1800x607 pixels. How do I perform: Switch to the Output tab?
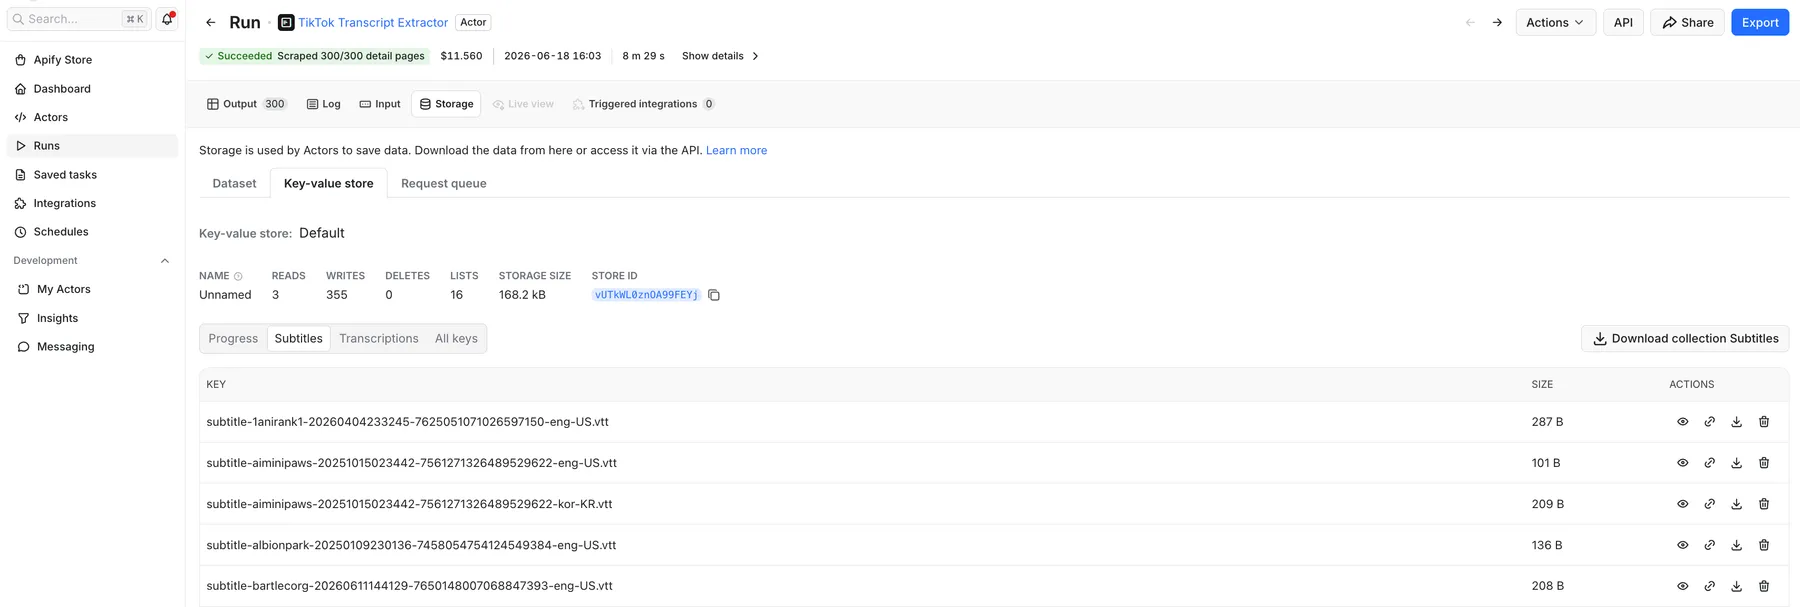click(247, 104)
